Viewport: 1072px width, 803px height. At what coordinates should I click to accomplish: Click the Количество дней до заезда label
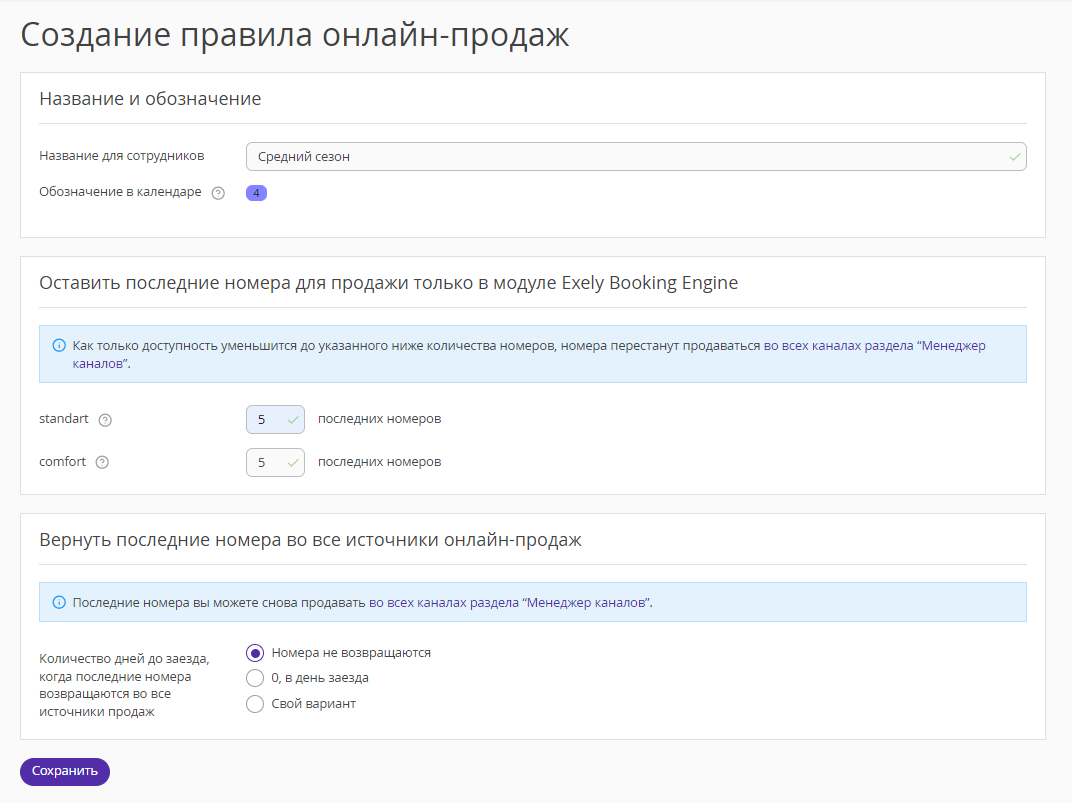[x=124, y=685]
